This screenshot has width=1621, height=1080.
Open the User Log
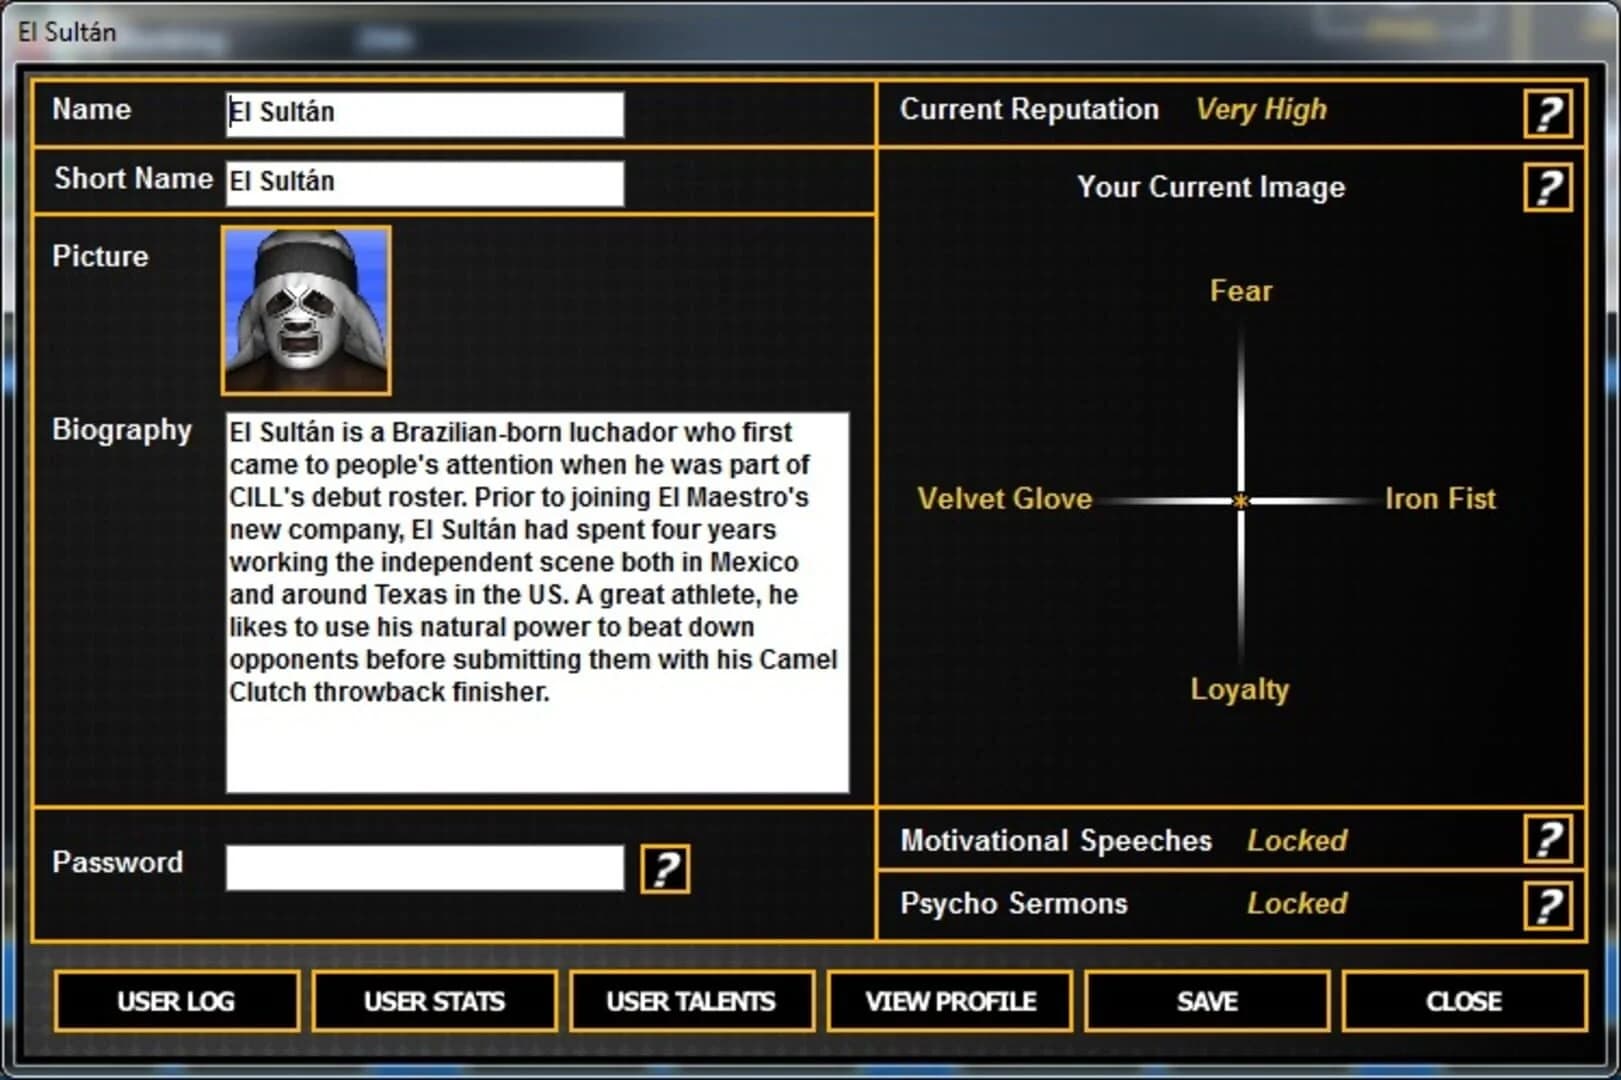177,1000
